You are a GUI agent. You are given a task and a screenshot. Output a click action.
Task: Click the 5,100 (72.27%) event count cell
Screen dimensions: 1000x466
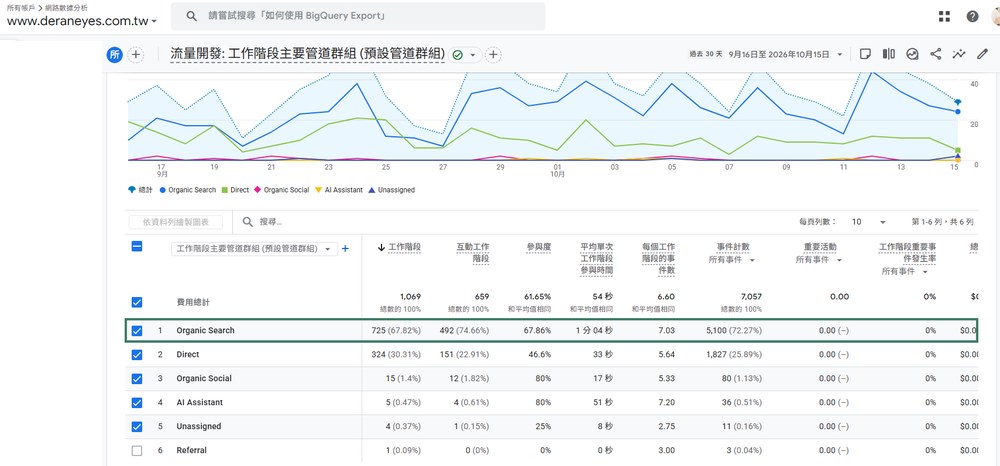click(x=734, y=331)
